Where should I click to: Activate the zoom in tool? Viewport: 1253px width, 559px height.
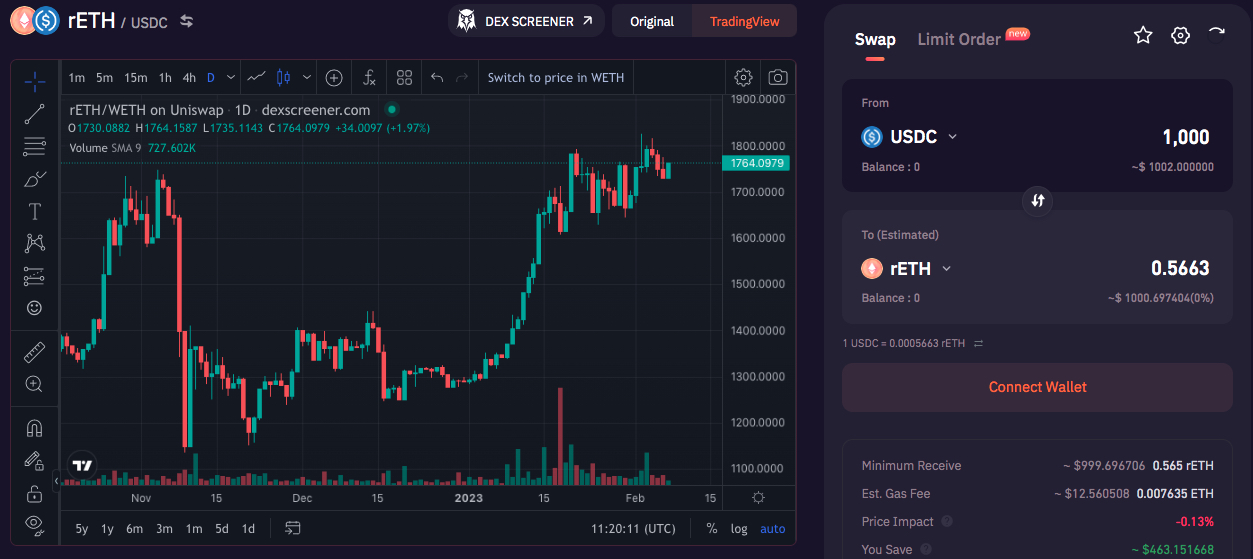pyautogui.click(x=34, y=384)
